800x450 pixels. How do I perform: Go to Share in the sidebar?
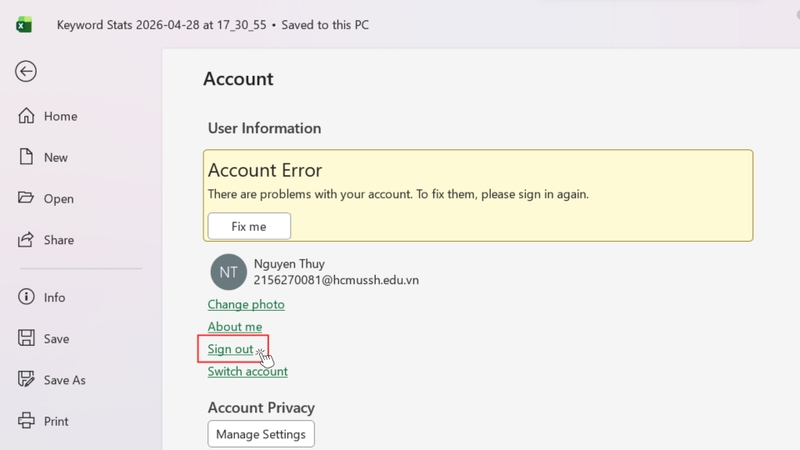coord(59,240)
